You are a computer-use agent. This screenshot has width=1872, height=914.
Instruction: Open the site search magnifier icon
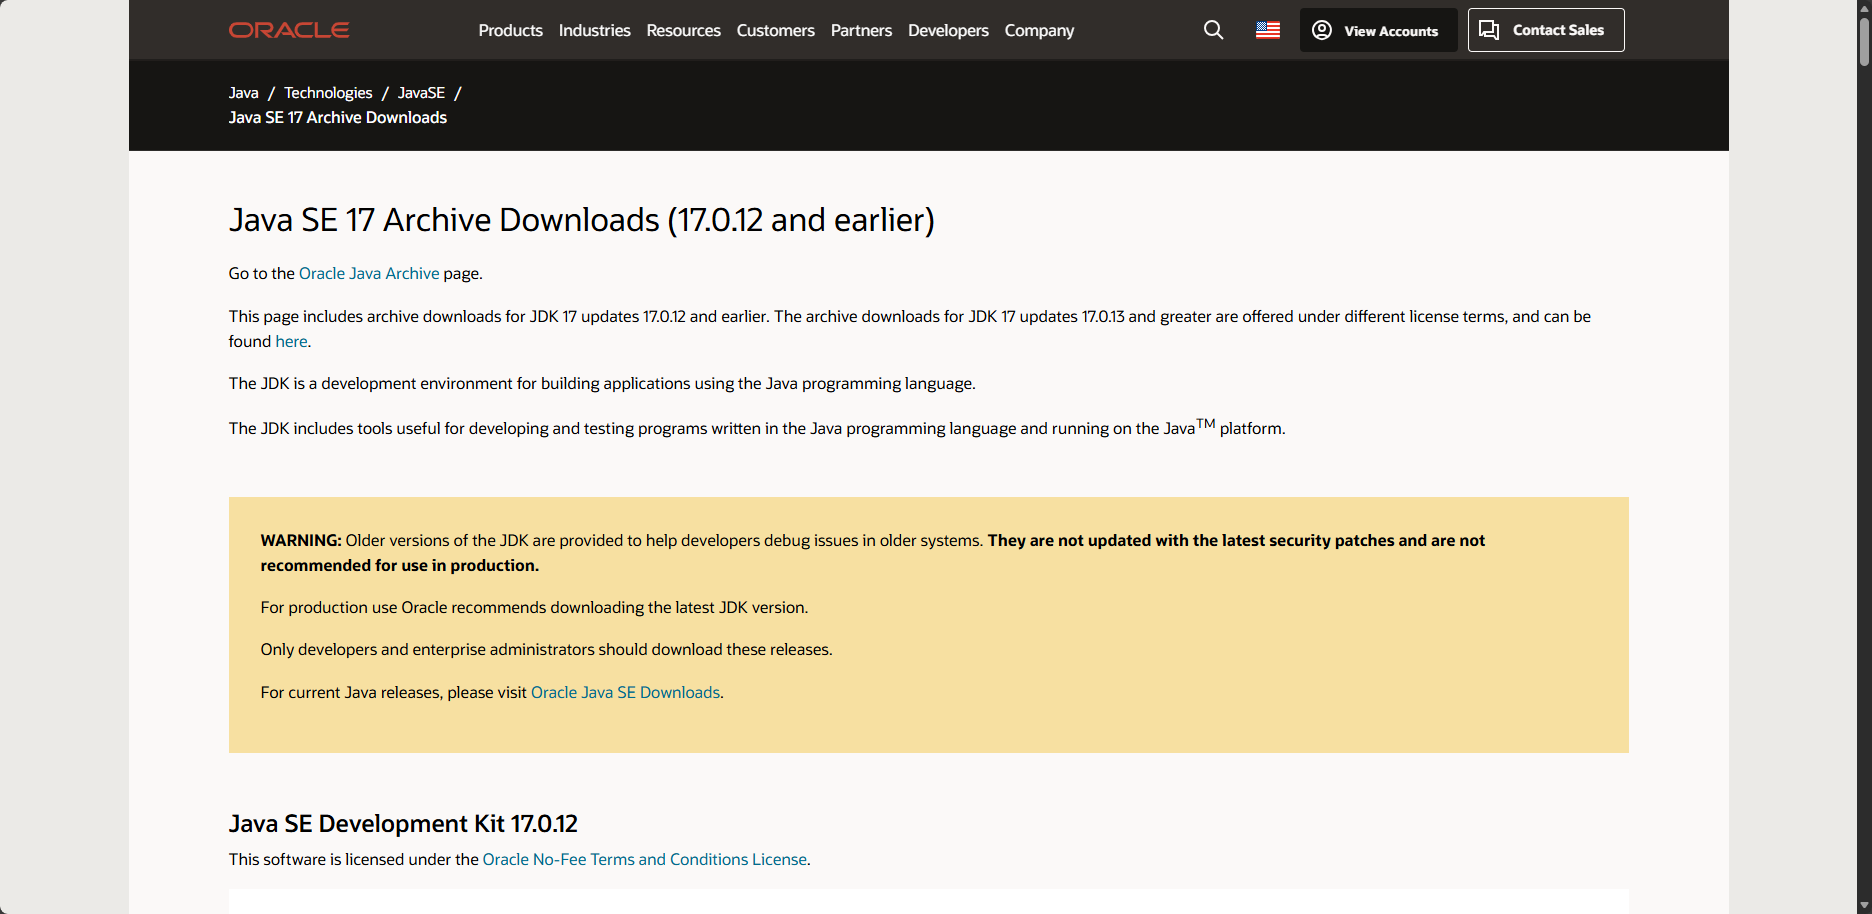pos(1213,30)
